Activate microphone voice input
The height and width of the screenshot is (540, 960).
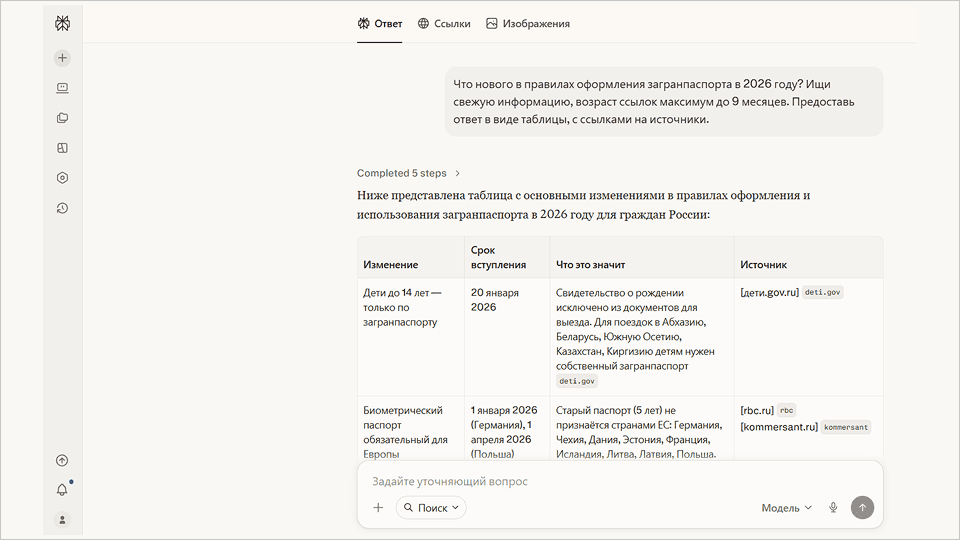pyautogui.click(x=833, y=508)
